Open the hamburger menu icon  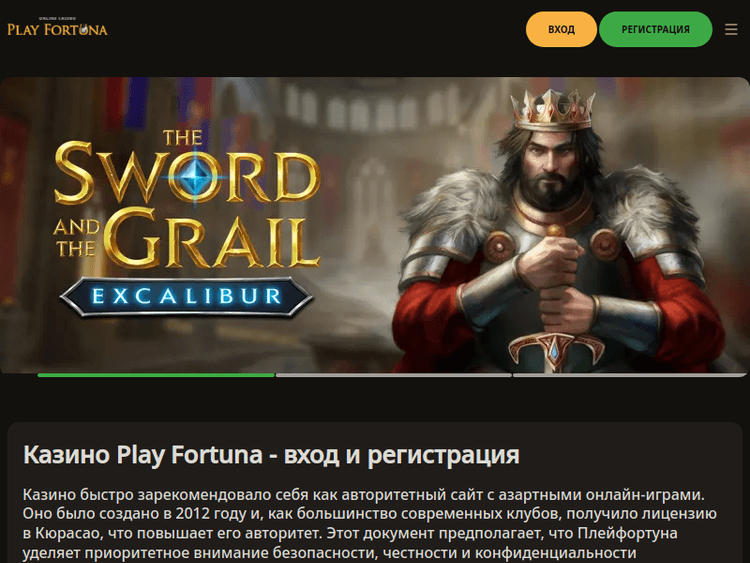click(x=730, y=30)
